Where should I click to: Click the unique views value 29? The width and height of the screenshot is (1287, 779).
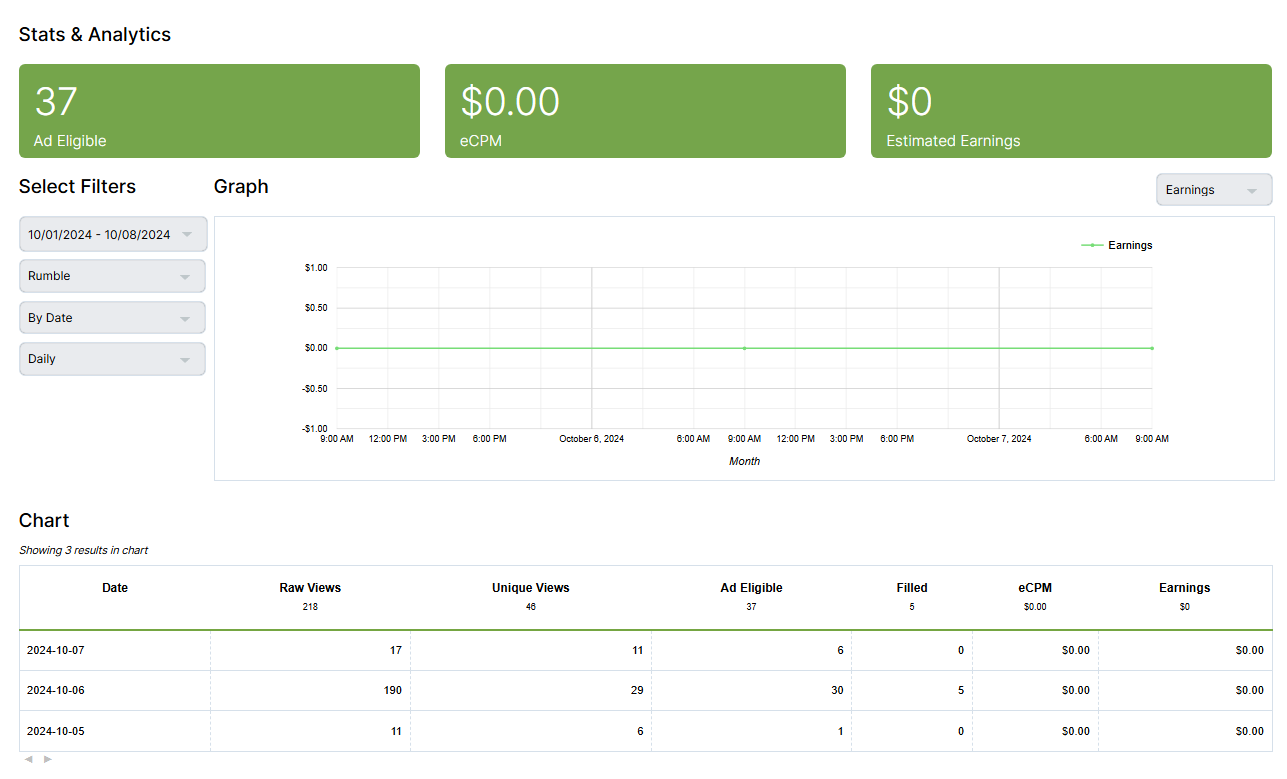(x=637, y=690)
